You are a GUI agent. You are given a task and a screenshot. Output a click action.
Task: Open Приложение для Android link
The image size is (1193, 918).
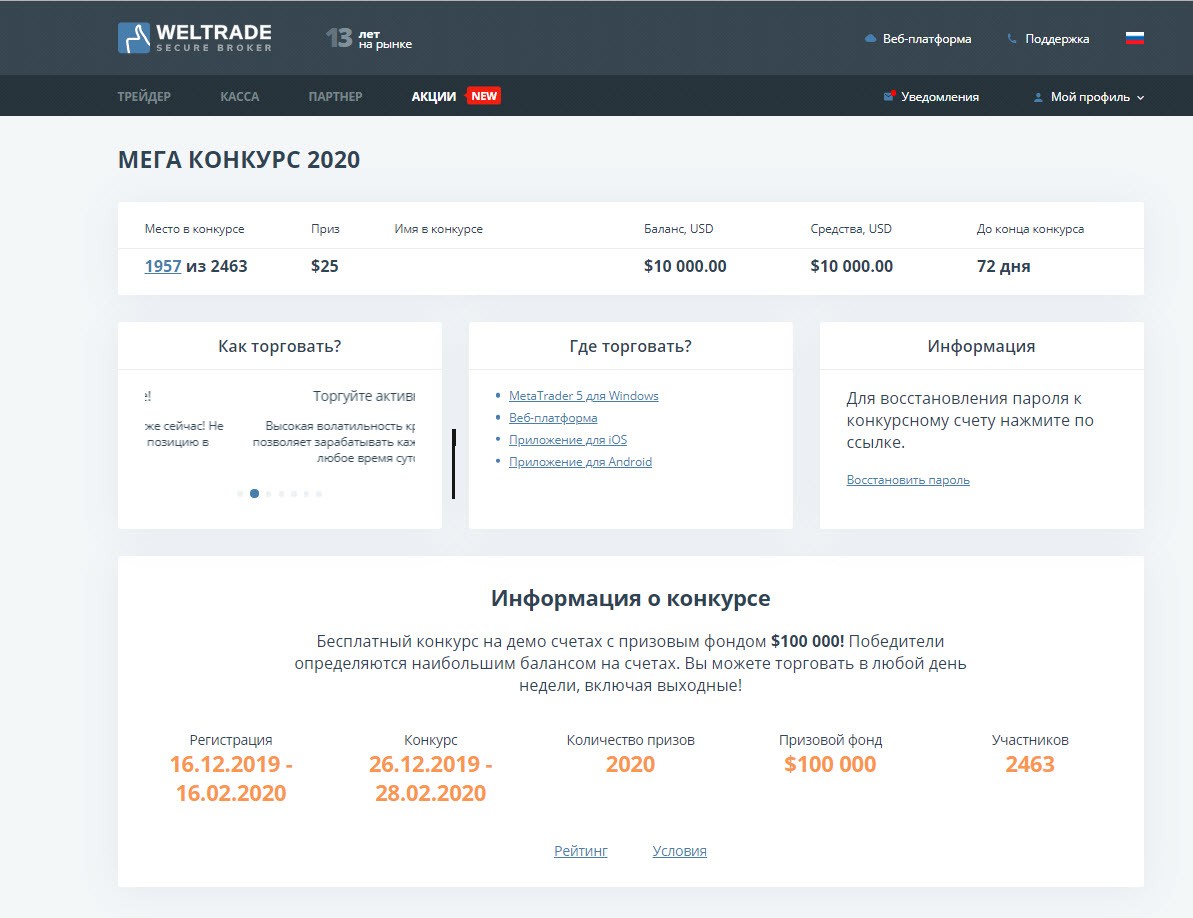pyautogui.click(x=580, y=462)
